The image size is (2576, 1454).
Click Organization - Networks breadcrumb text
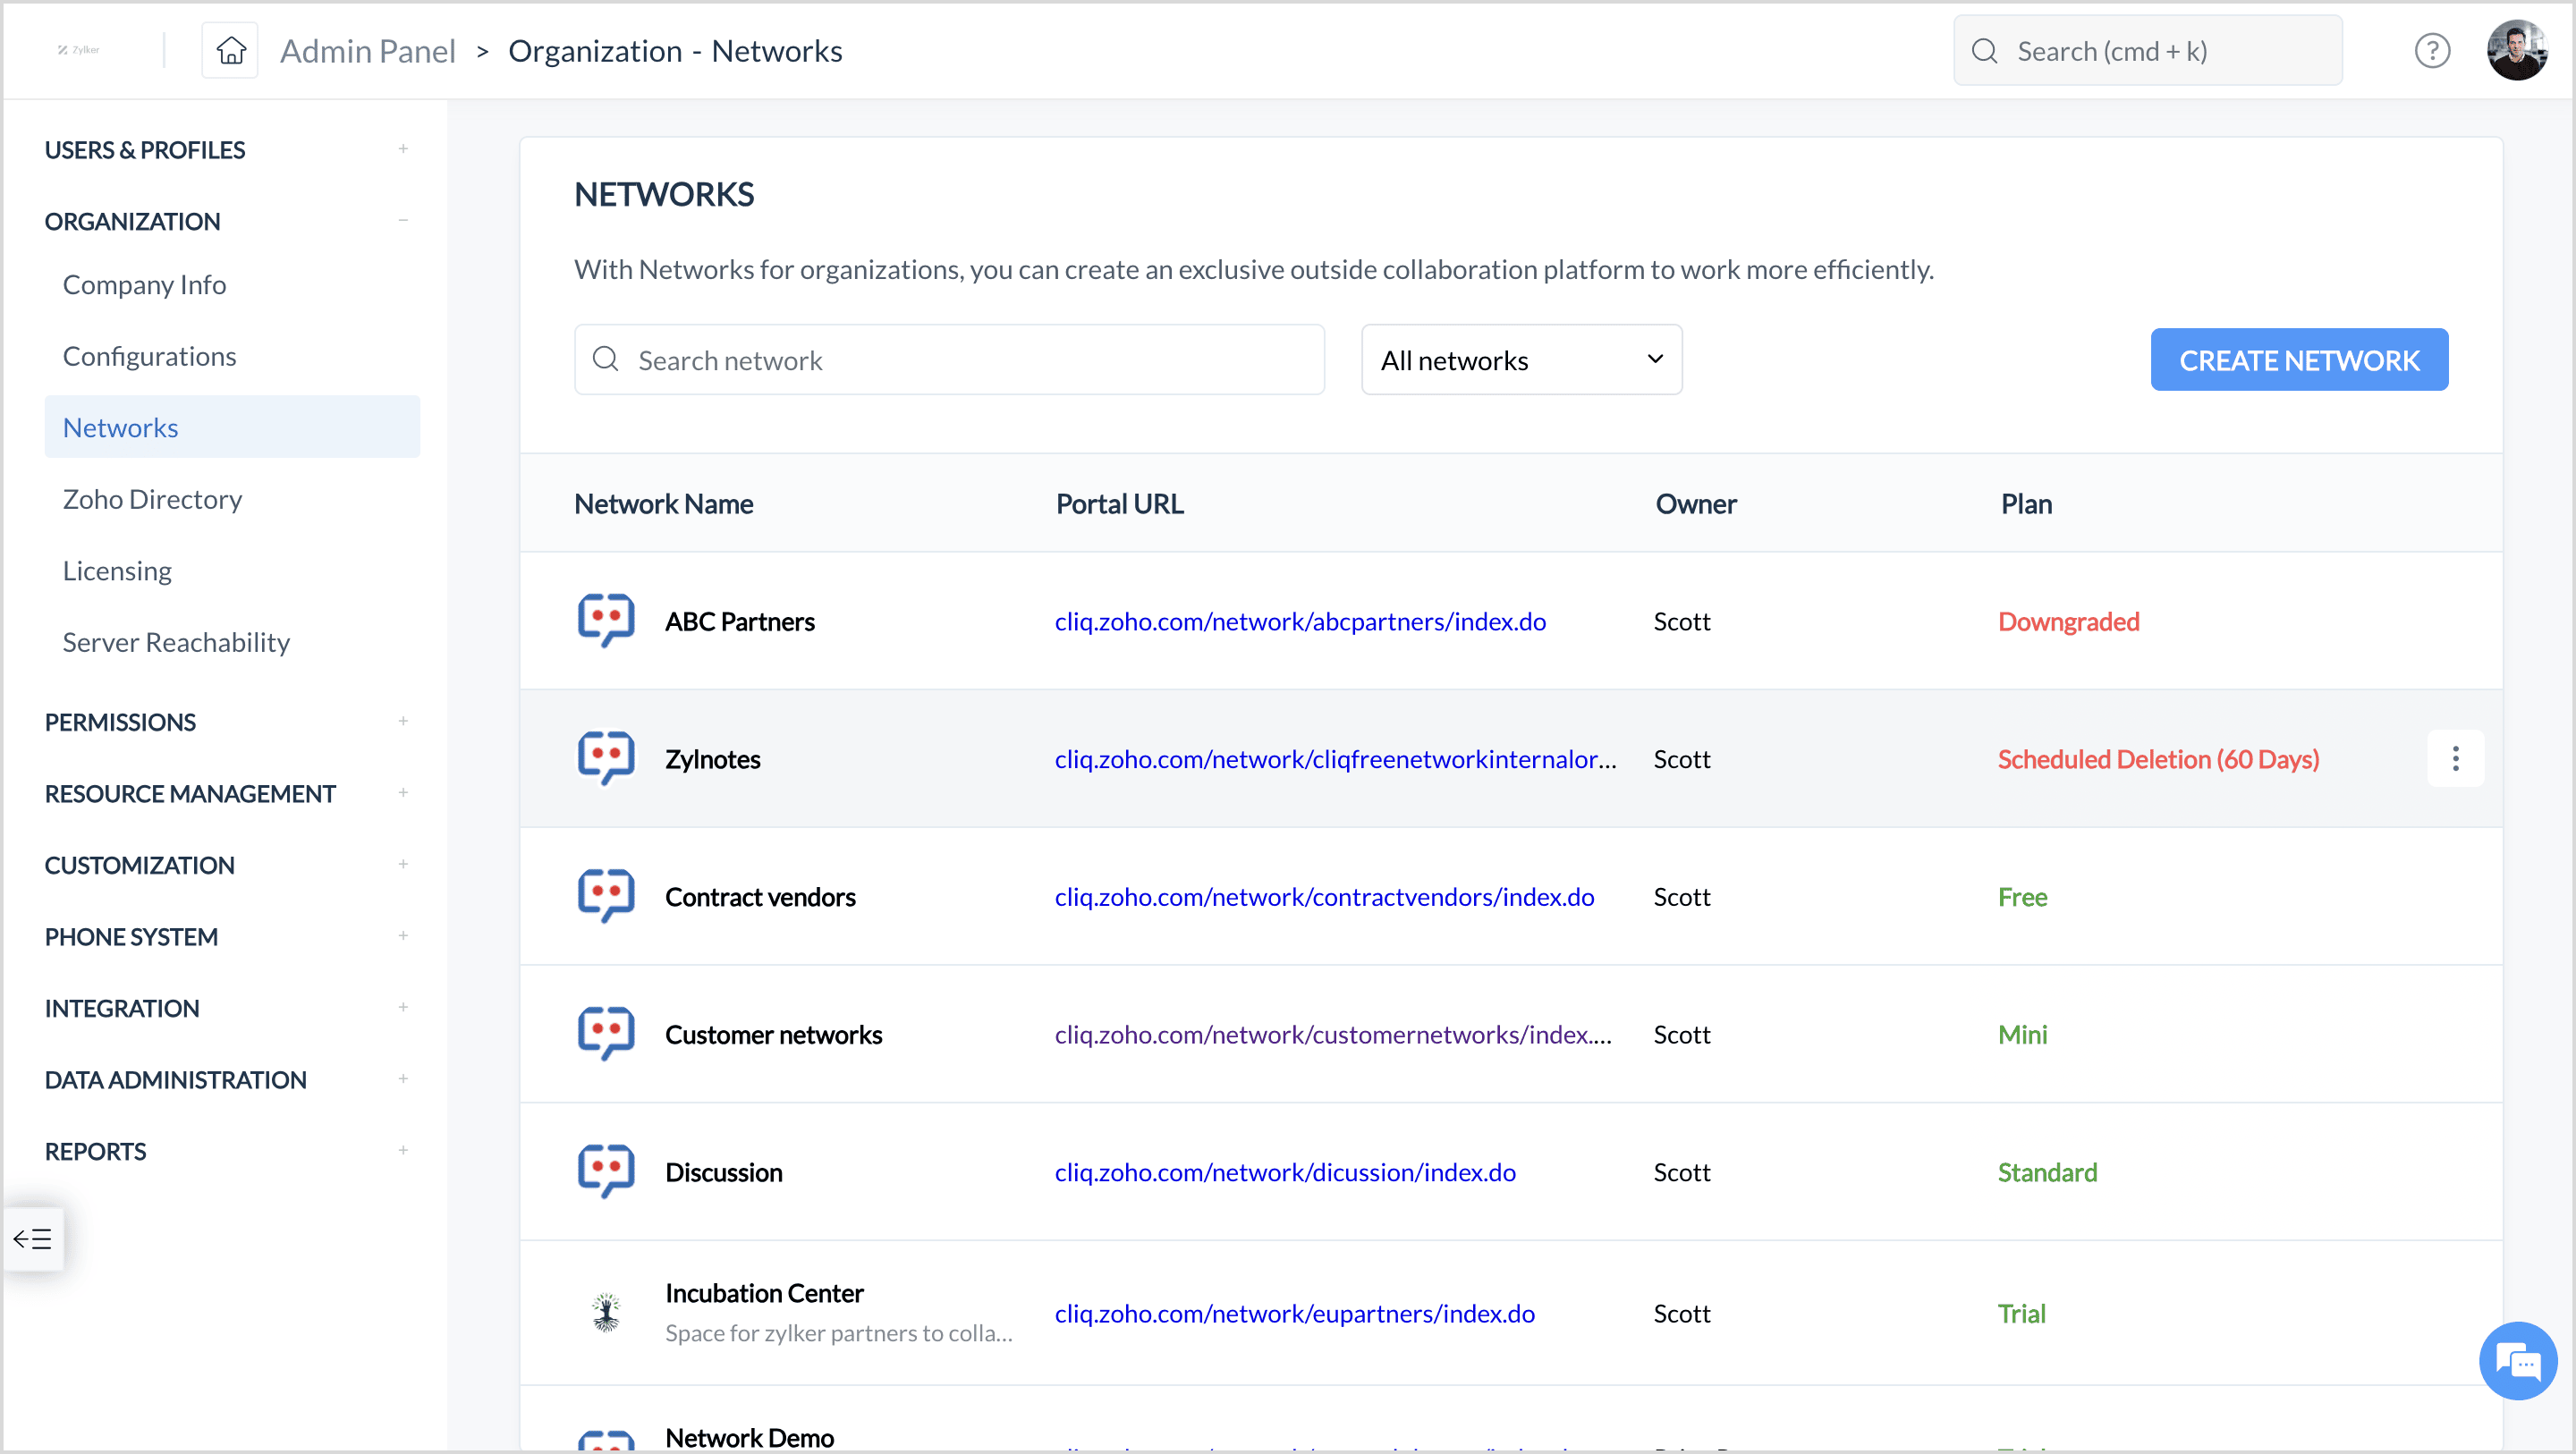675,51
